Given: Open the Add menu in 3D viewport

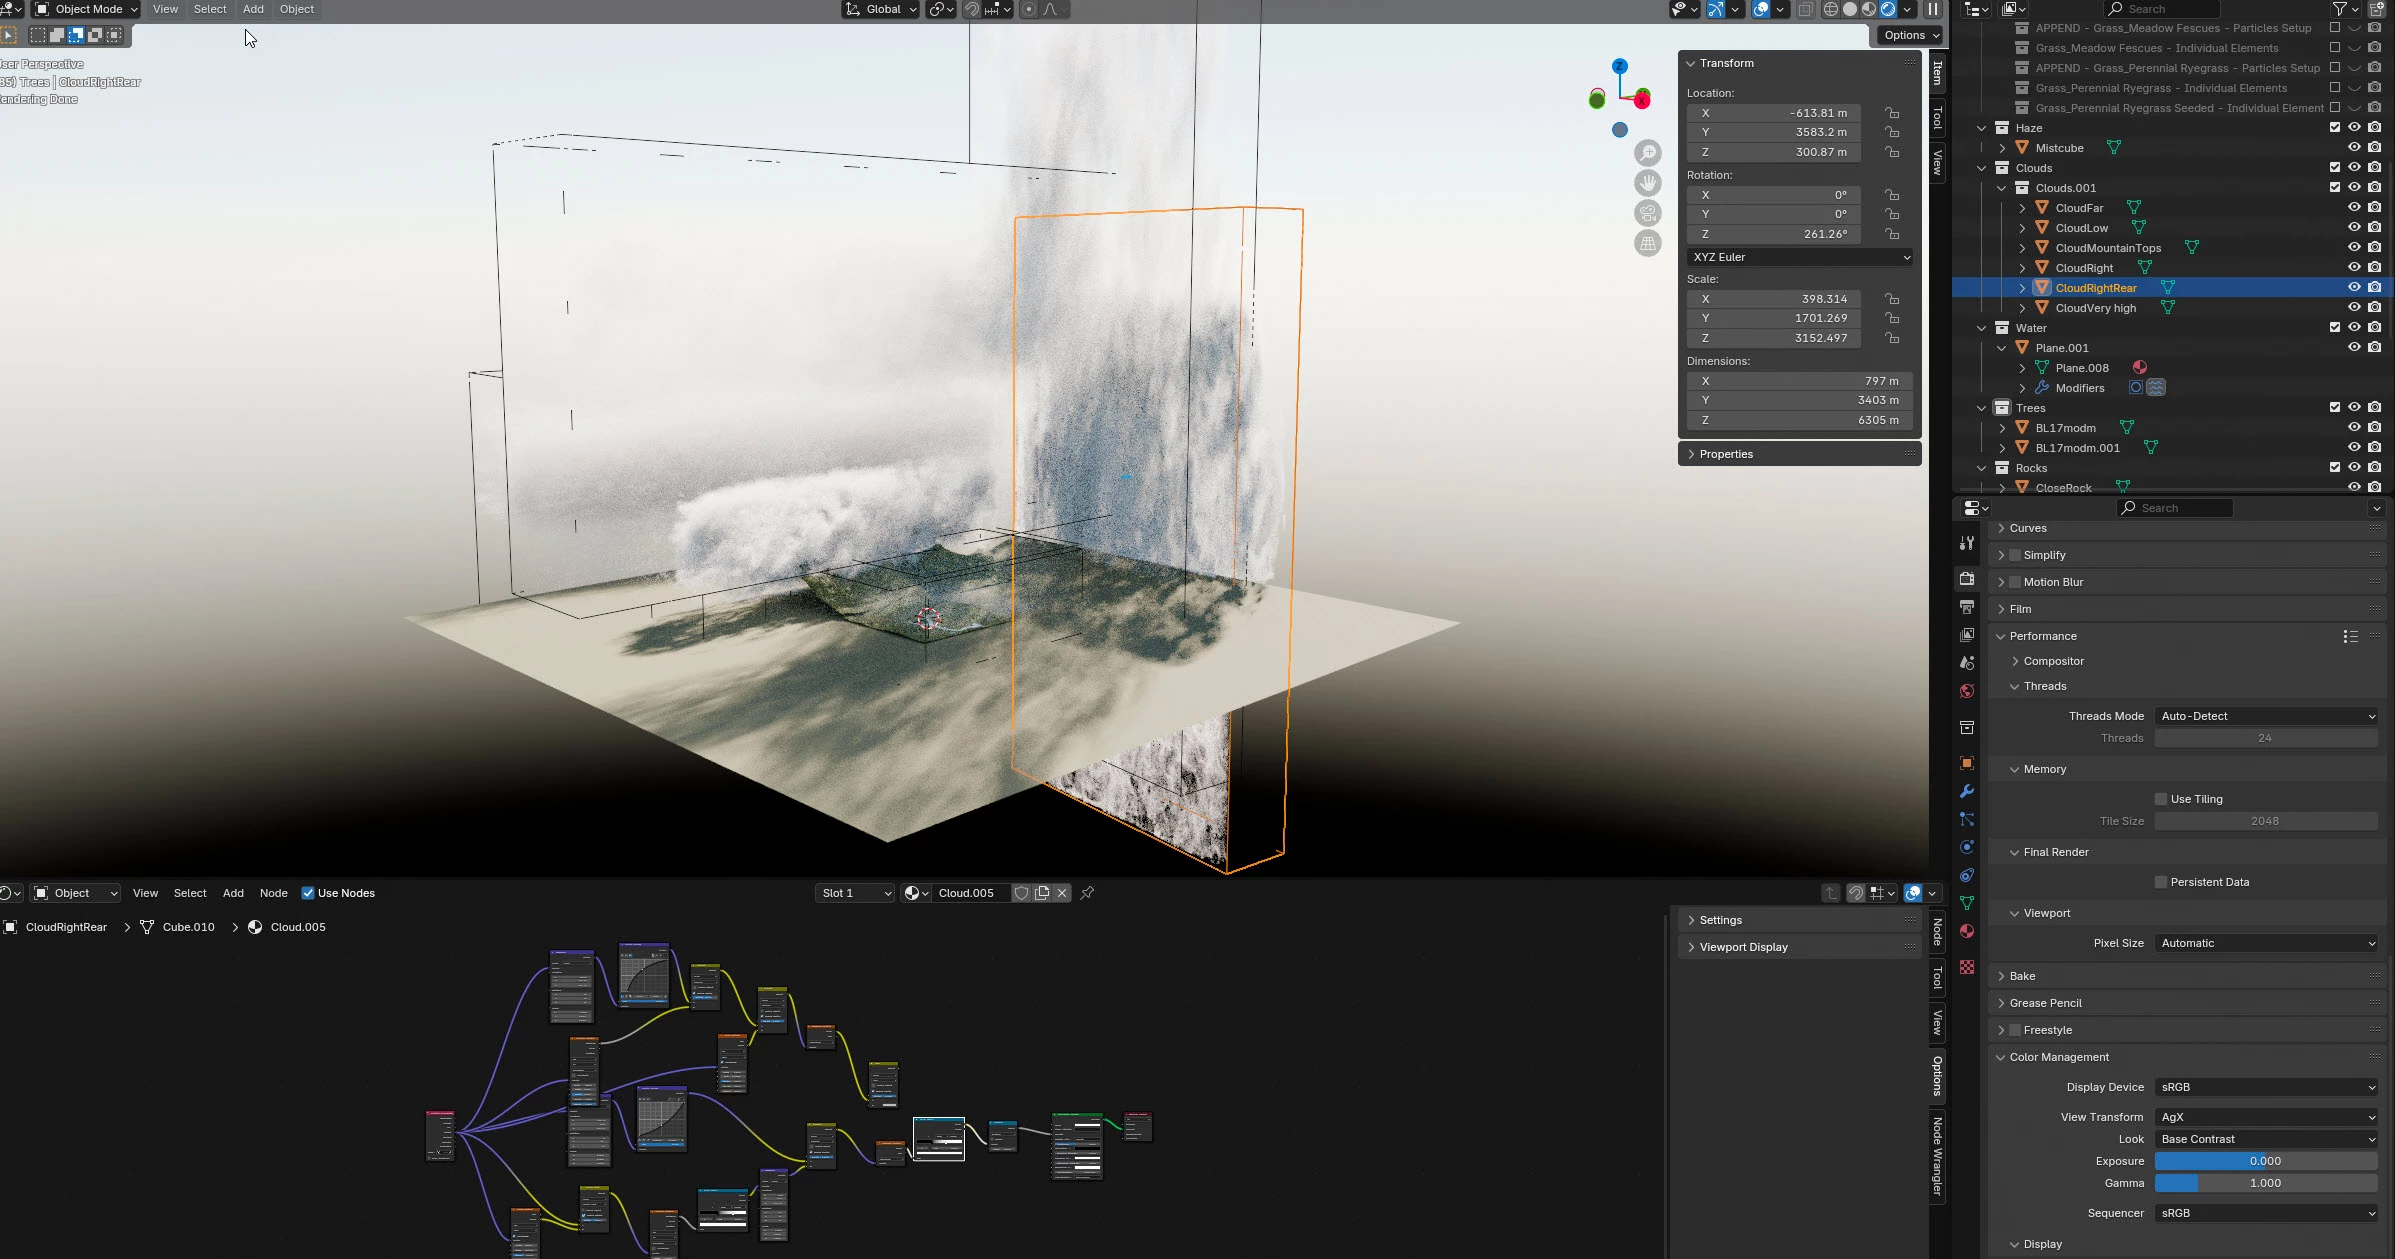Looking at the screenshot, I should (253, 9).
